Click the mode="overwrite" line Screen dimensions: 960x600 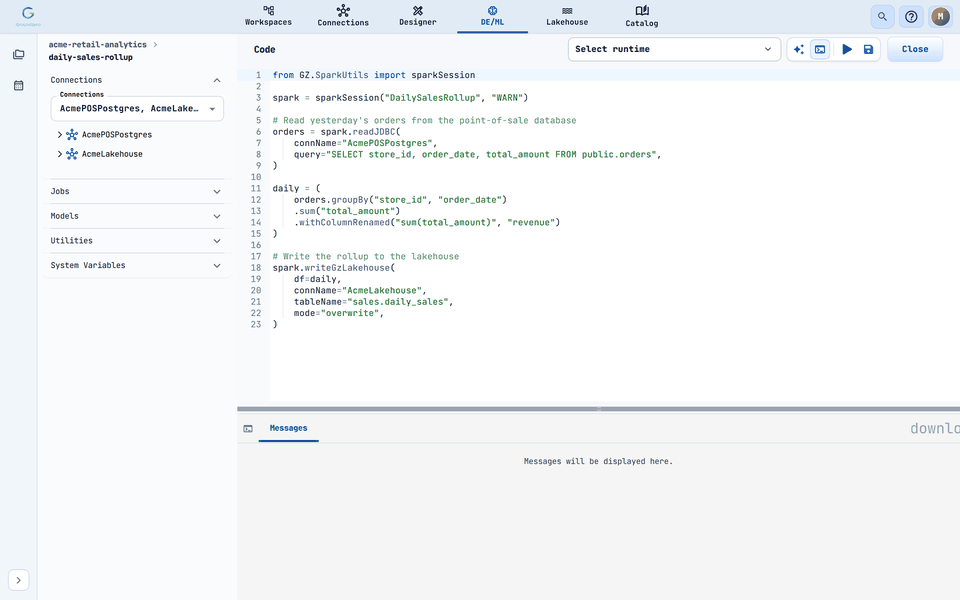pos(339,313)
